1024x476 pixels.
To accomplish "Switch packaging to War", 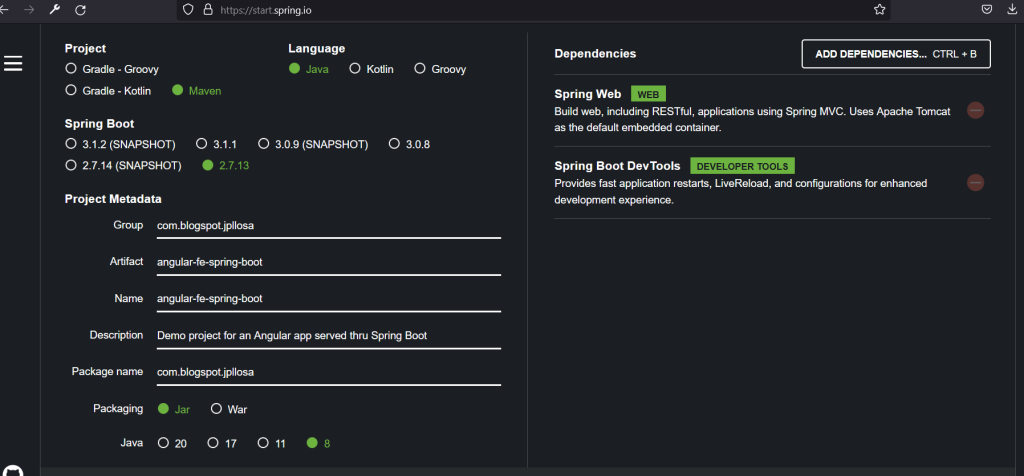I will coord(216,409).
